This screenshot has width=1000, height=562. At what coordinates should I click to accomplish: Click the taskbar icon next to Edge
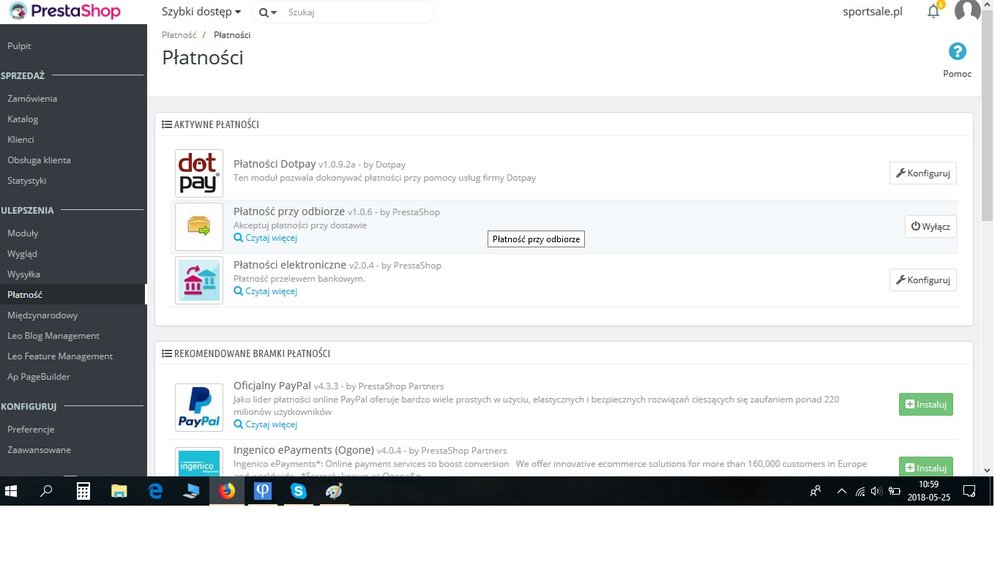191,491
